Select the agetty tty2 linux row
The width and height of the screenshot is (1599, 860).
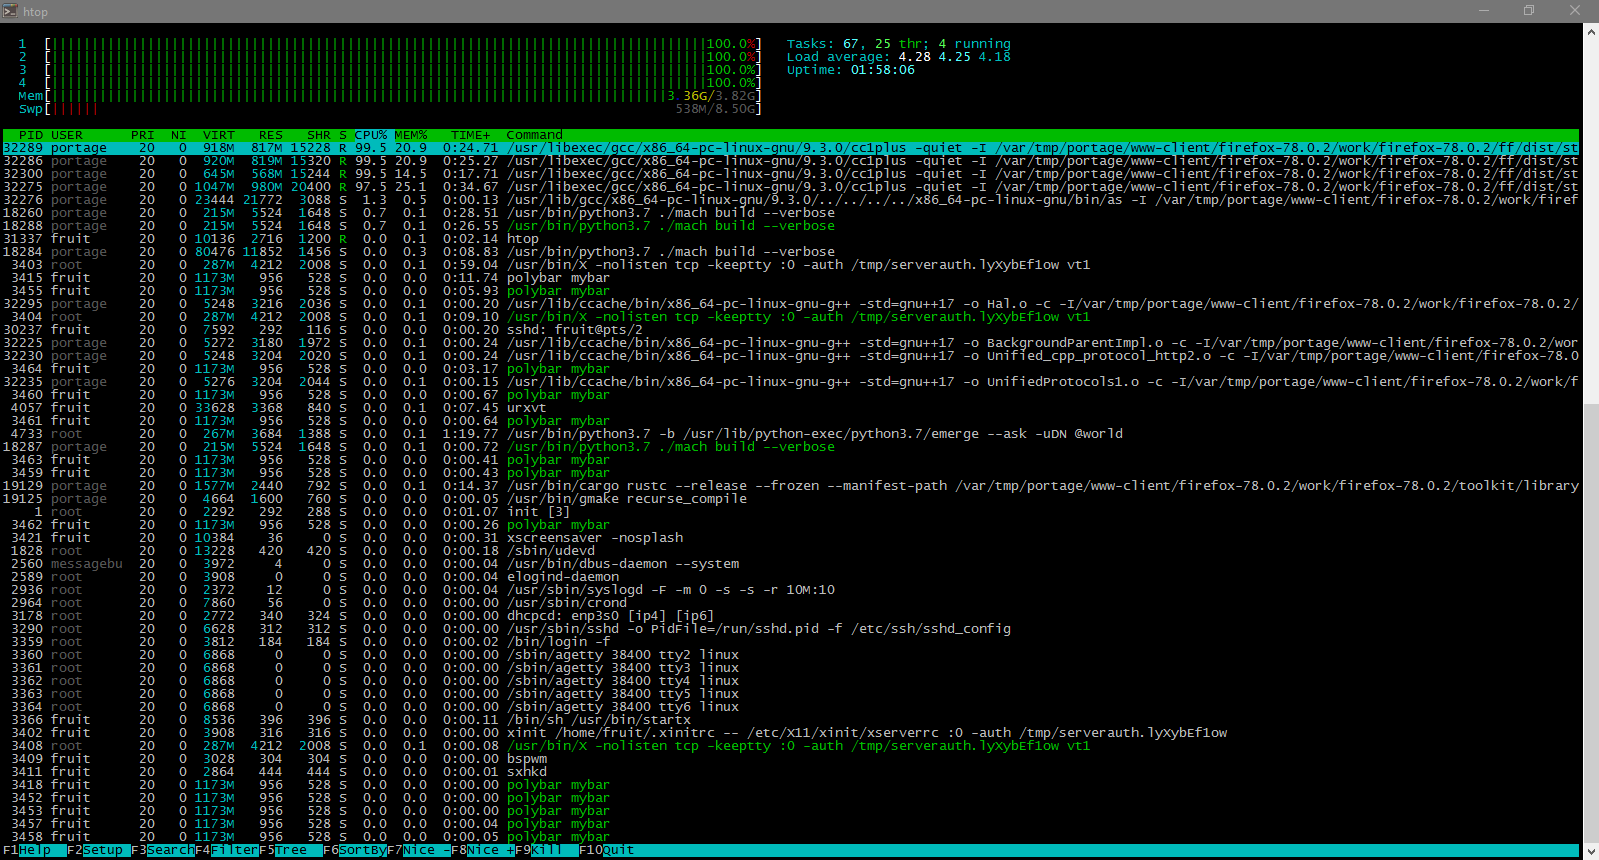tap(791, 655)
